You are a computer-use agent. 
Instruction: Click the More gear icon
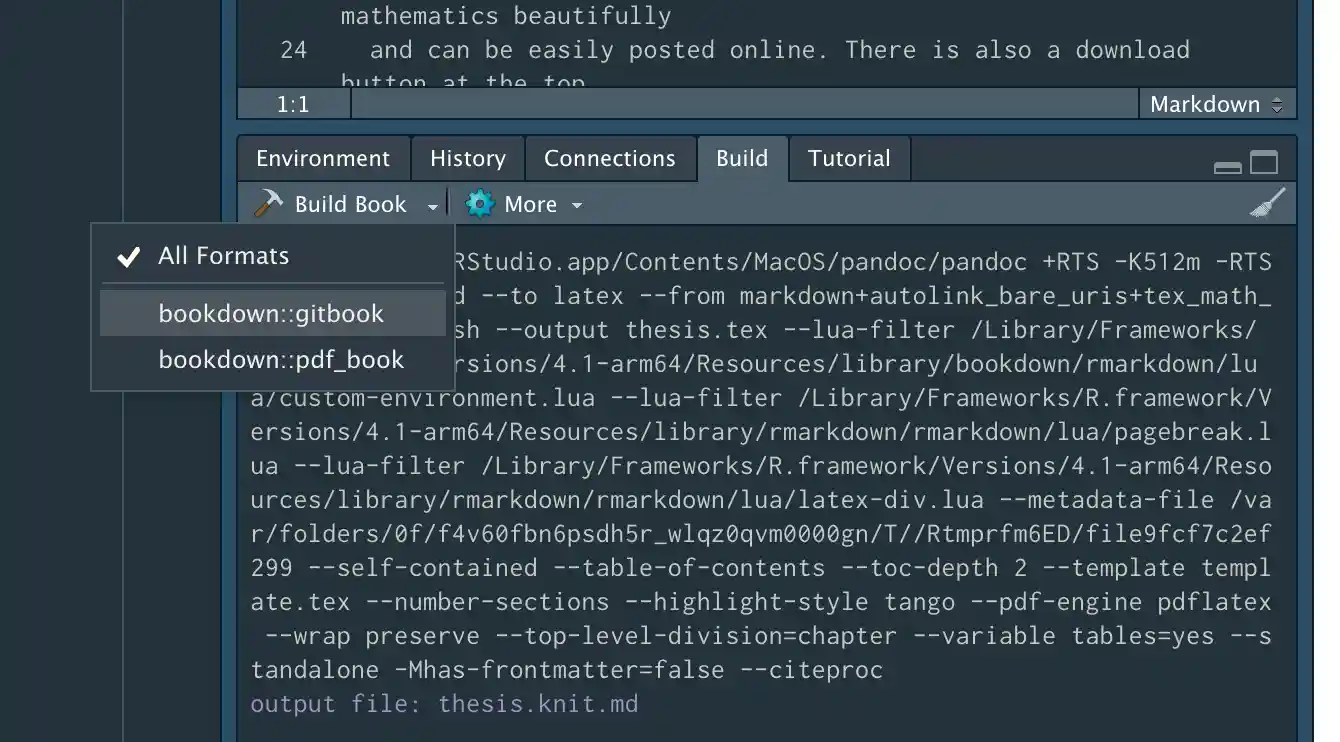click(480, 204)
